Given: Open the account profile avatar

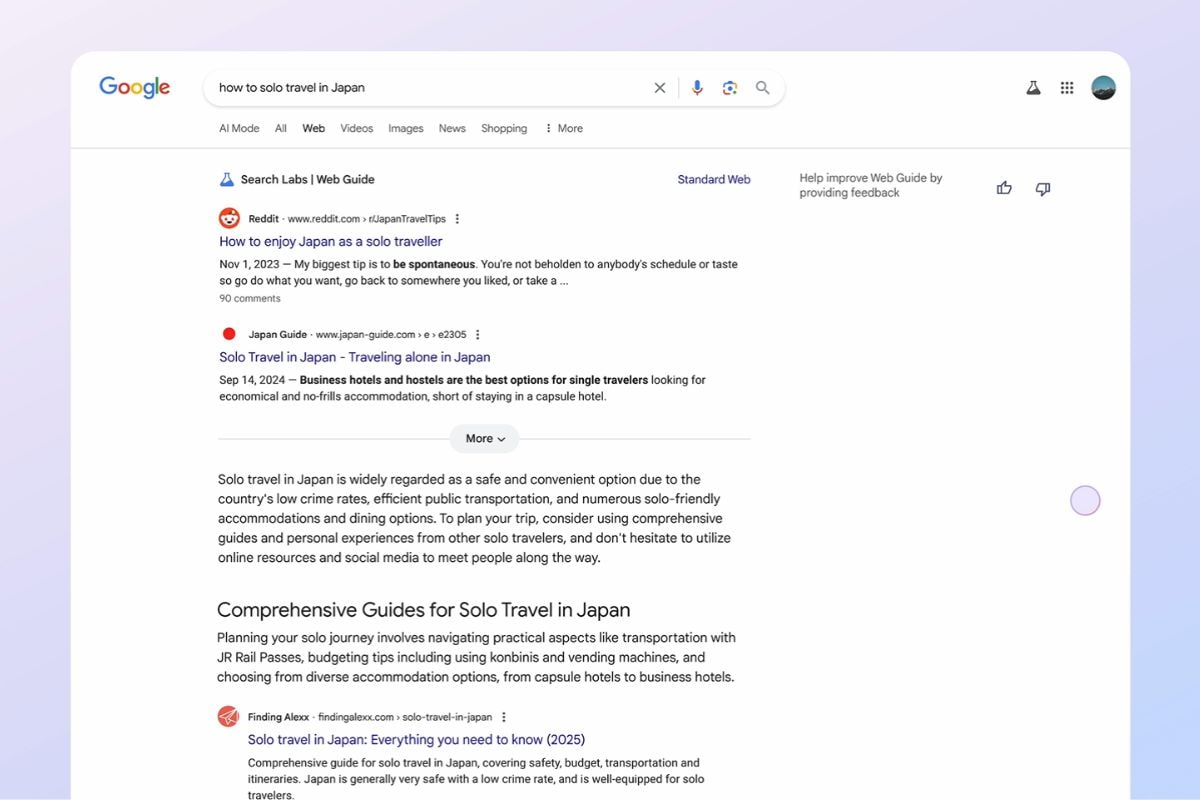Looking at the screenshot, I should [1103, 88].
